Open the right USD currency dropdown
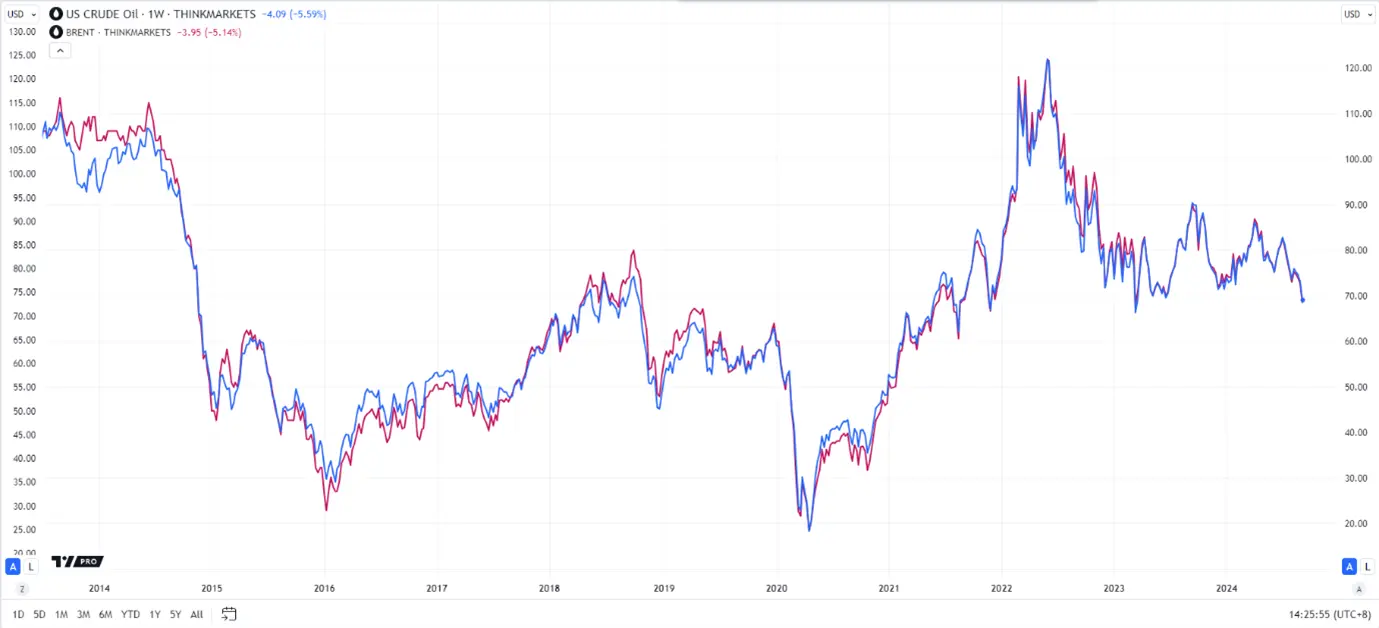The height and width of the screenshot is (628, 1379). click(x=1355, y=14)
